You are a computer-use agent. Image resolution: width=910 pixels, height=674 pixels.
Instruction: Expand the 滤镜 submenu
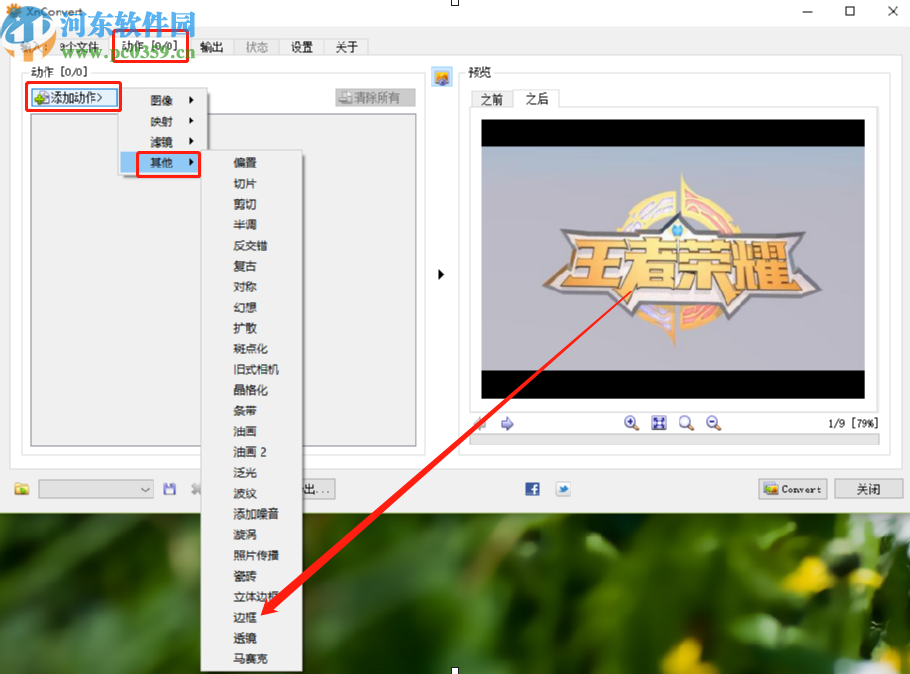(x=163, y=141)
